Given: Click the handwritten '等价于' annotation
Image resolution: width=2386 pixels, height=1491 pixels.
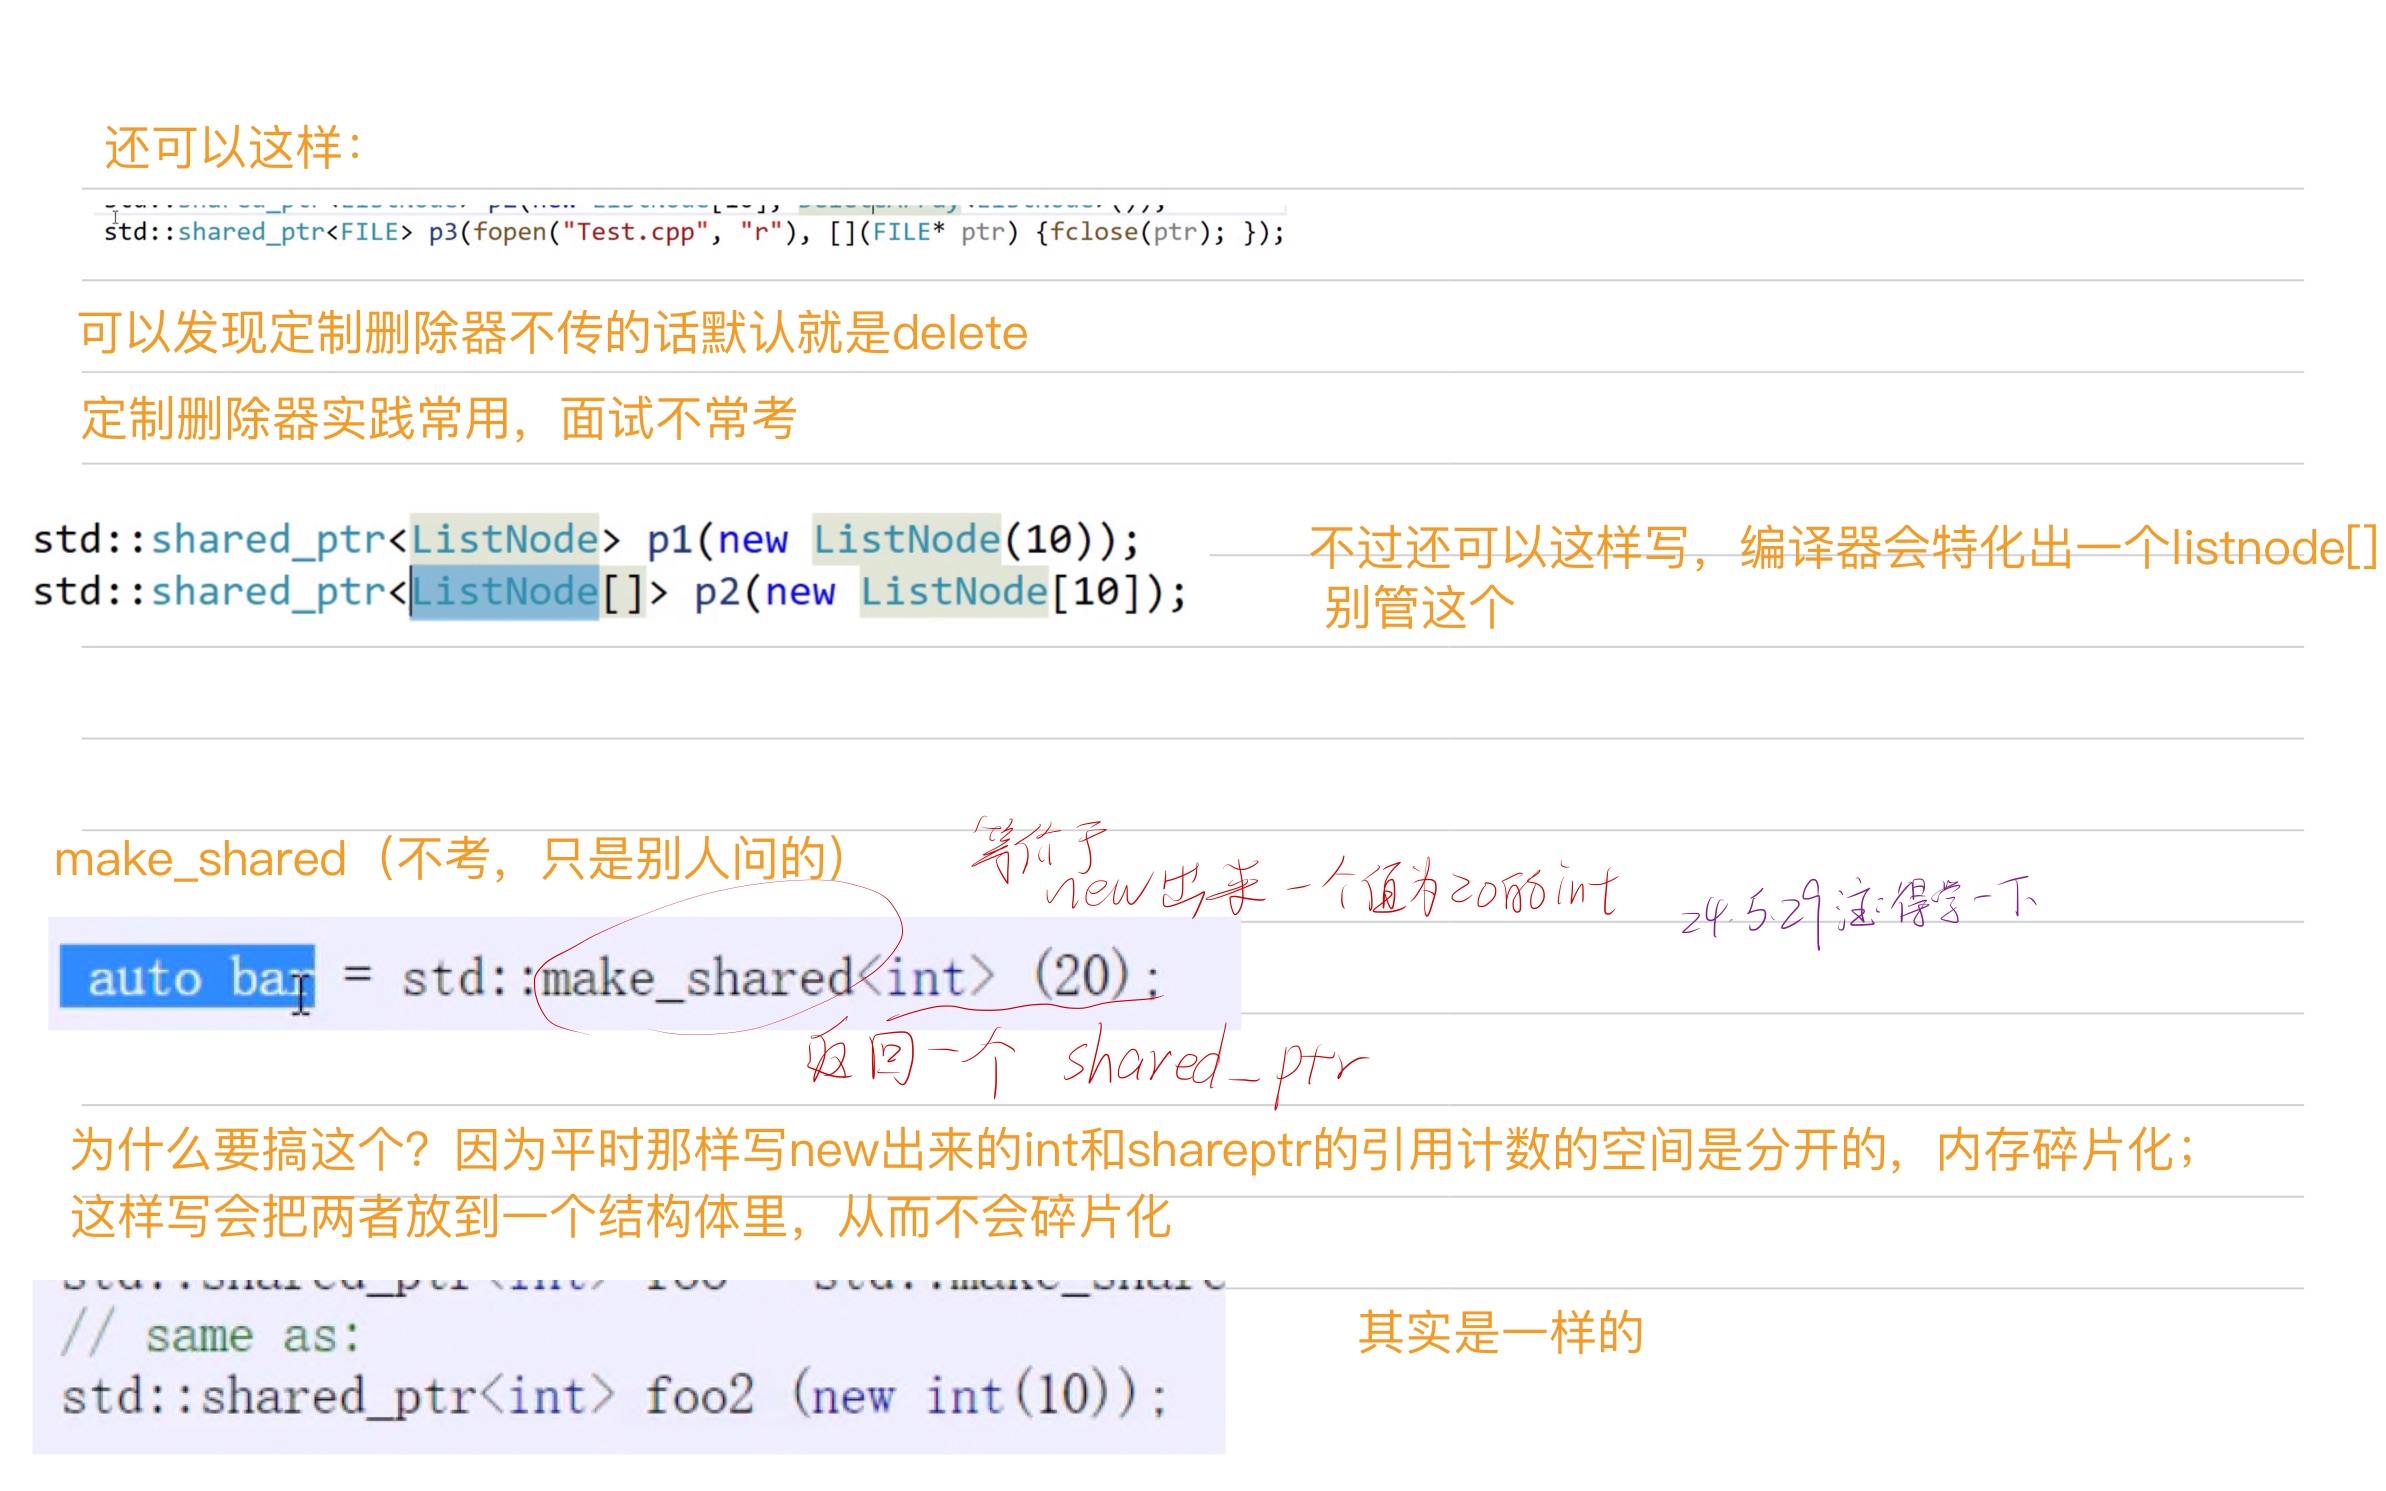Looking at the screenshot, I should (1038, 848).
